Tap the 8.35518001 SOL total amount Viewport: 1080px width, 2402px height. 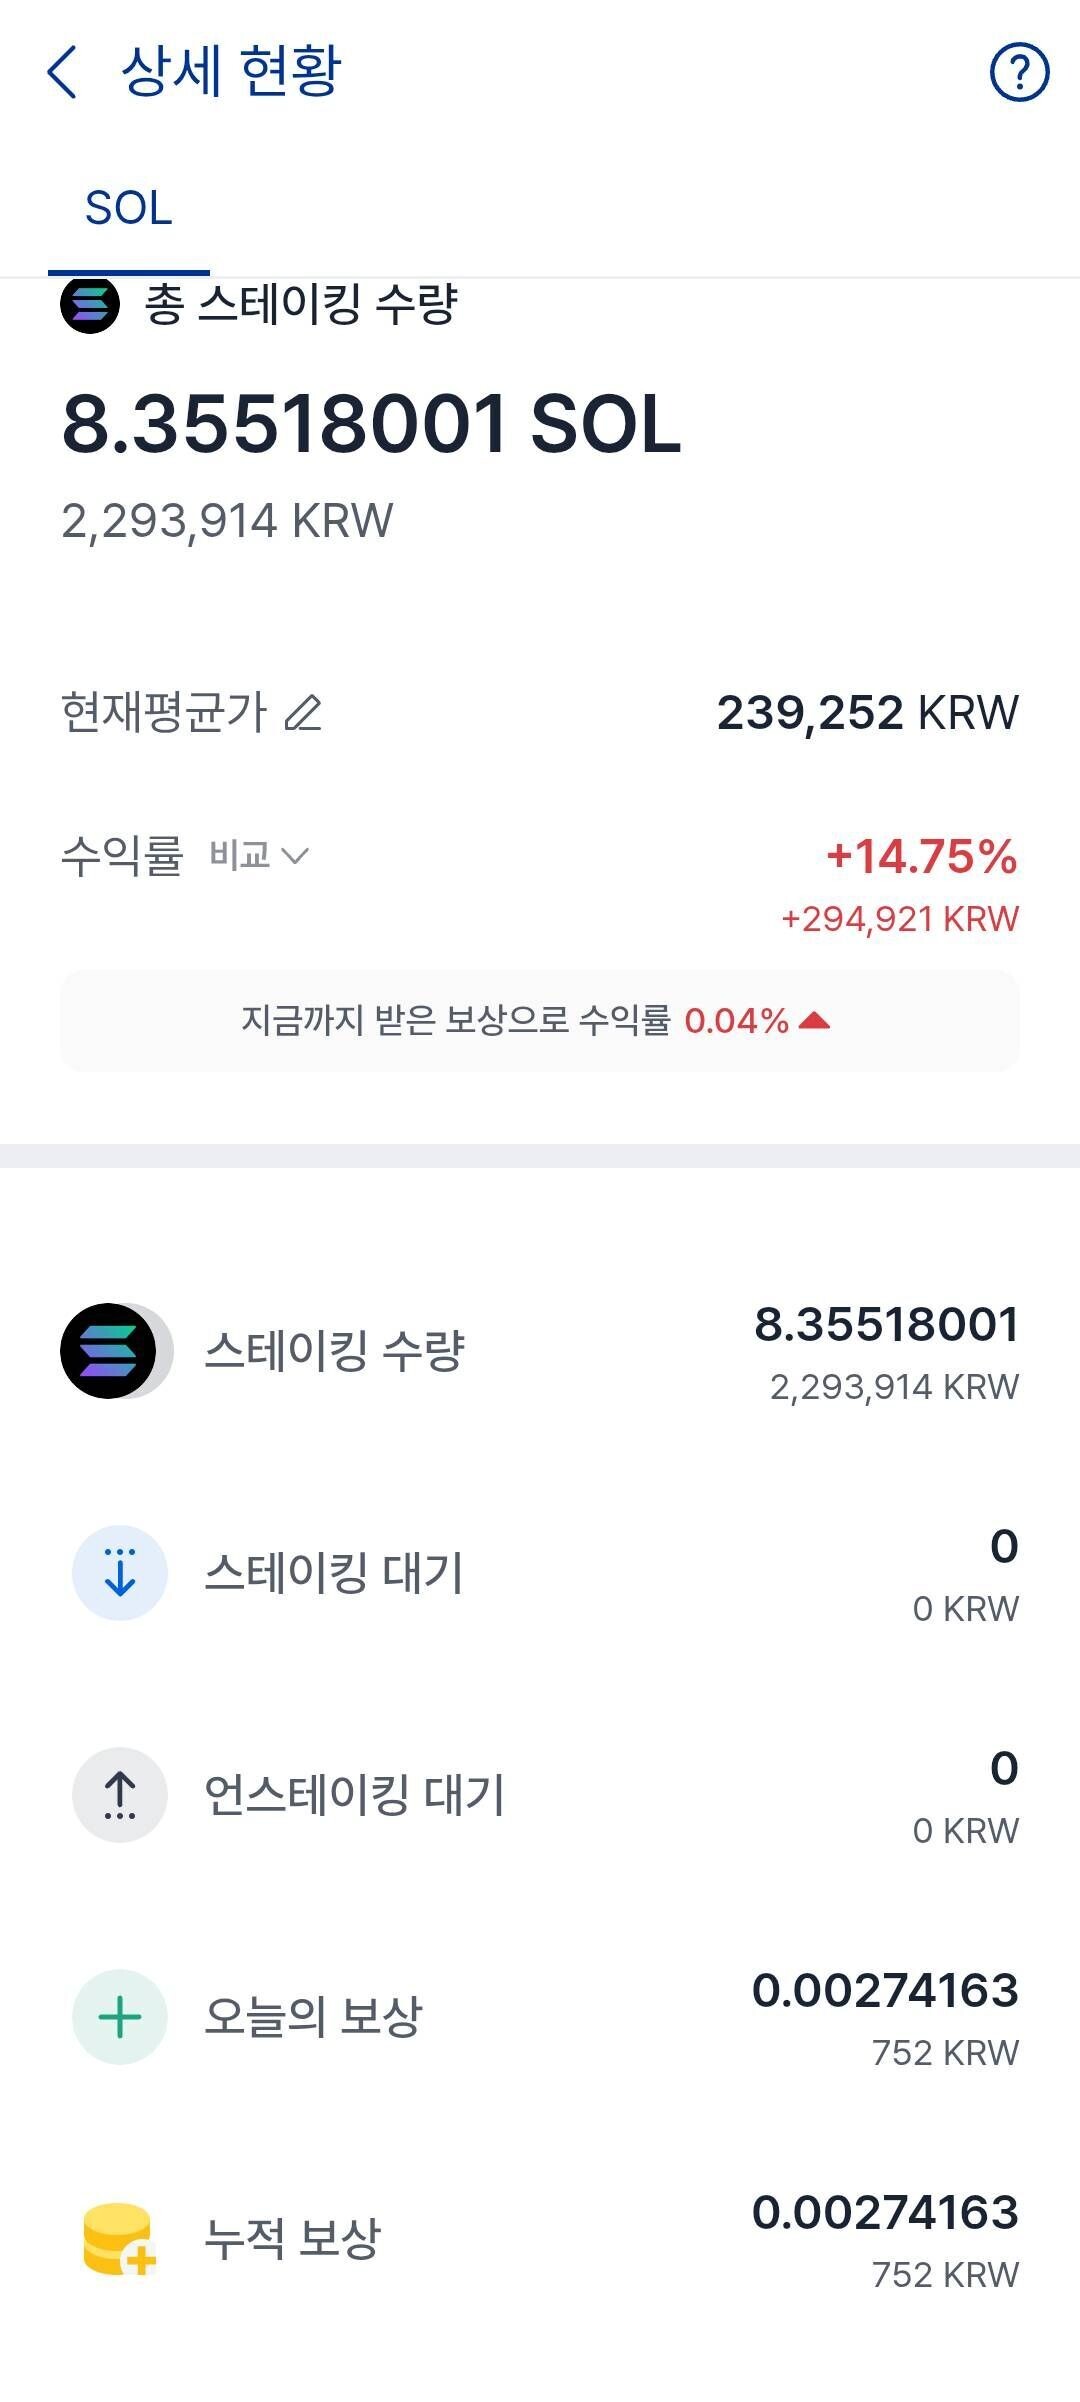click(371, 424)
